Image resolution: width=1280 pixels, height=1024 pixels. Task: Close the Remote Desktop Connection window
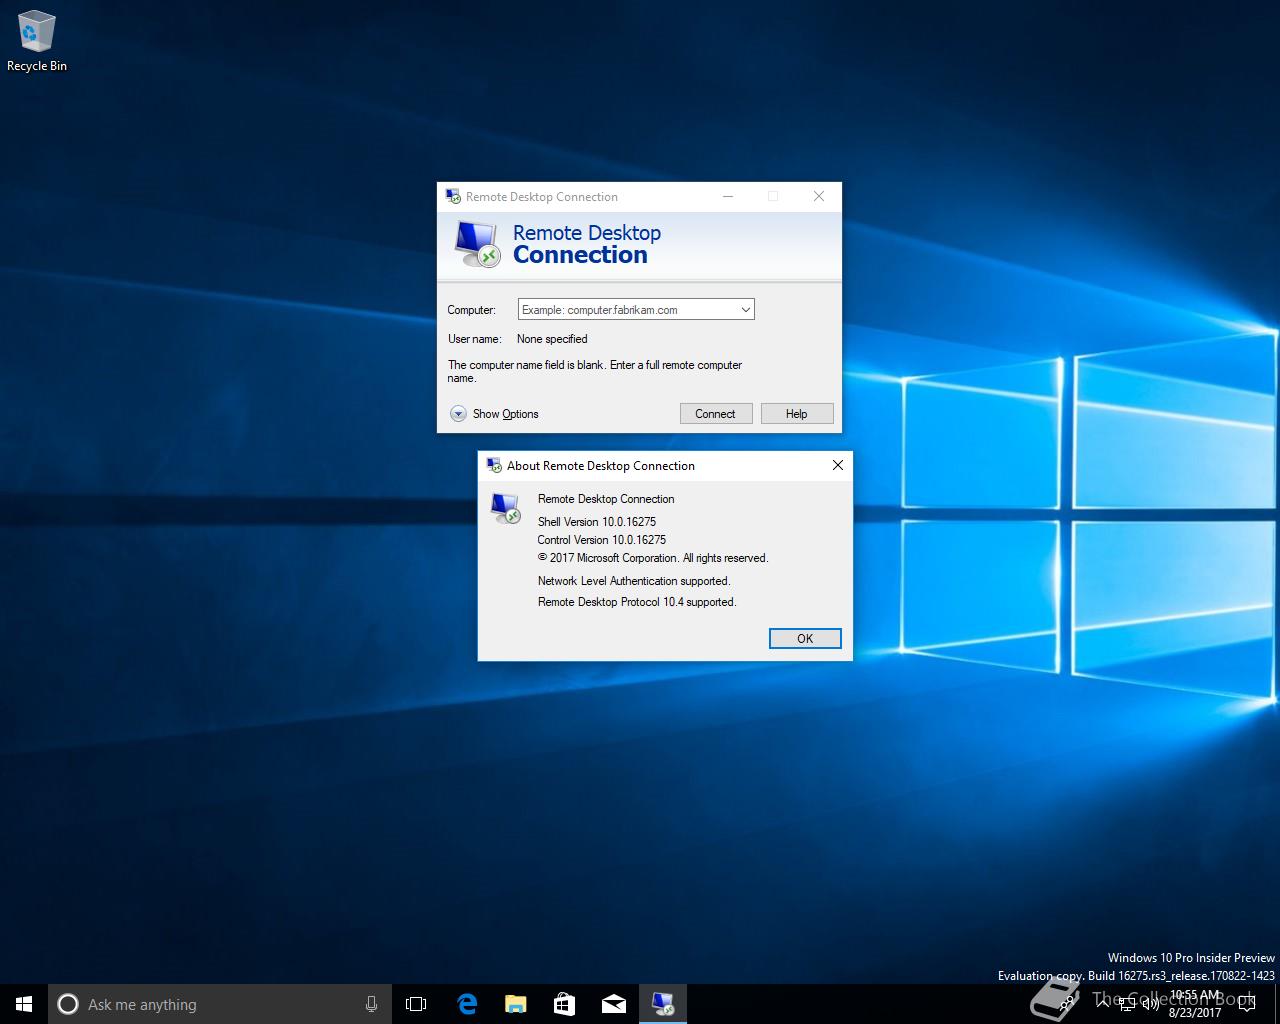coord(819,196)
